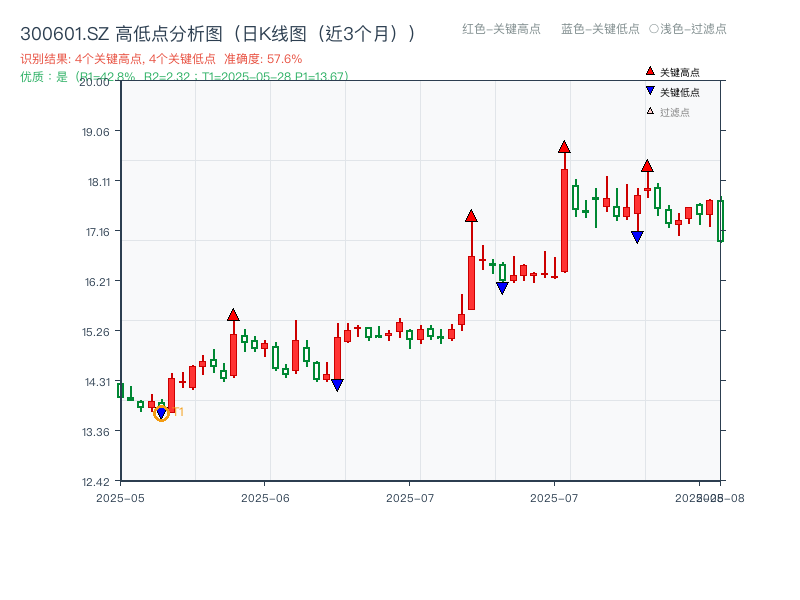Select the orange circled T1 filter point marker
Screen dimensions: 800x600
162,412
